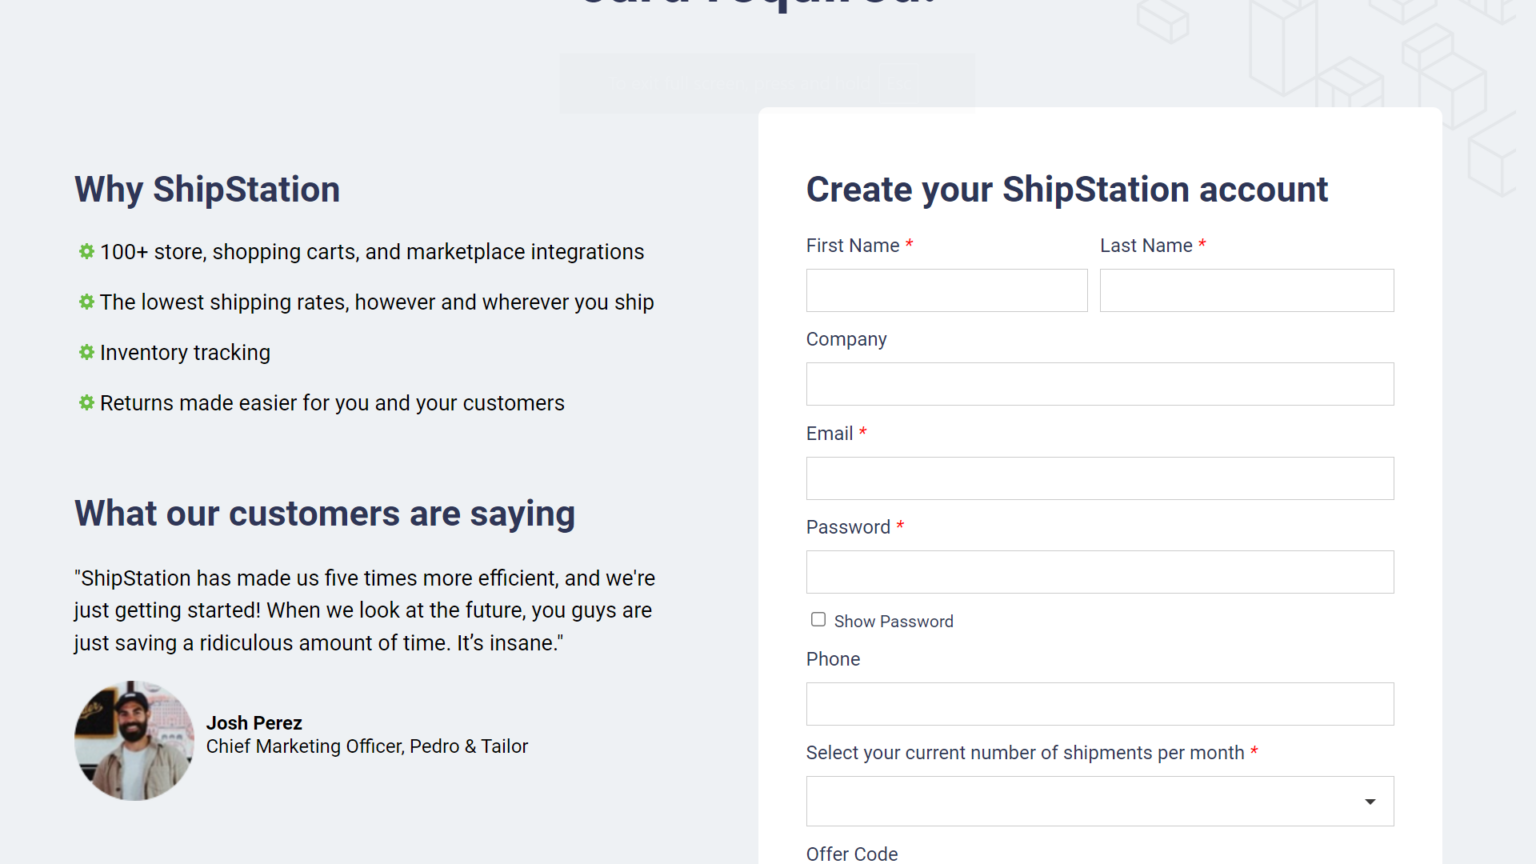
Task: Click Josh Perez's profile photo
Action: [134, 741]
